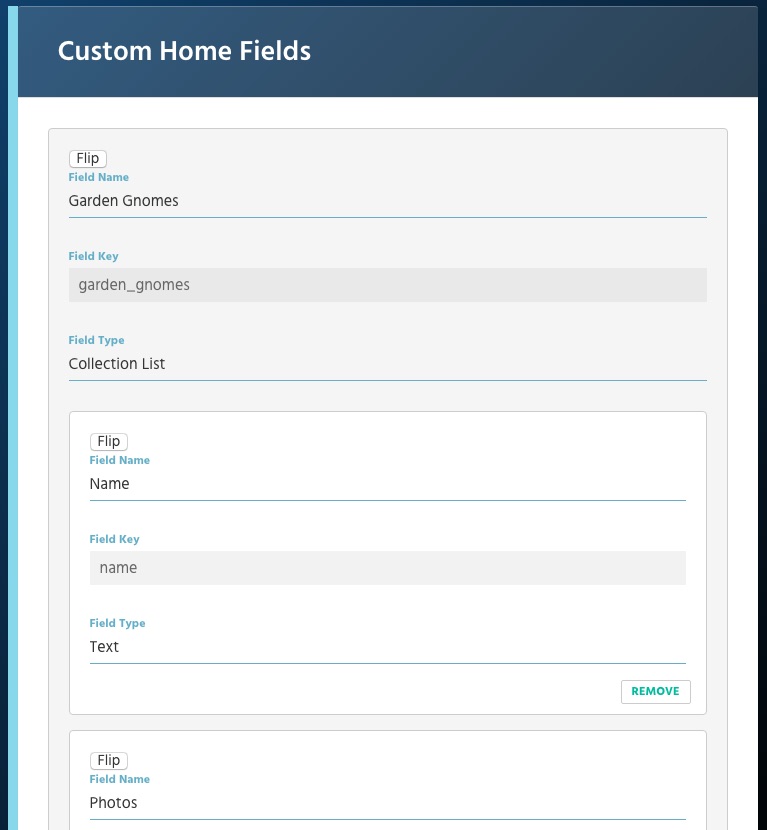The image size is (767, 830).
Task: Click the lowercase name field key box
Action: point(387,568)
